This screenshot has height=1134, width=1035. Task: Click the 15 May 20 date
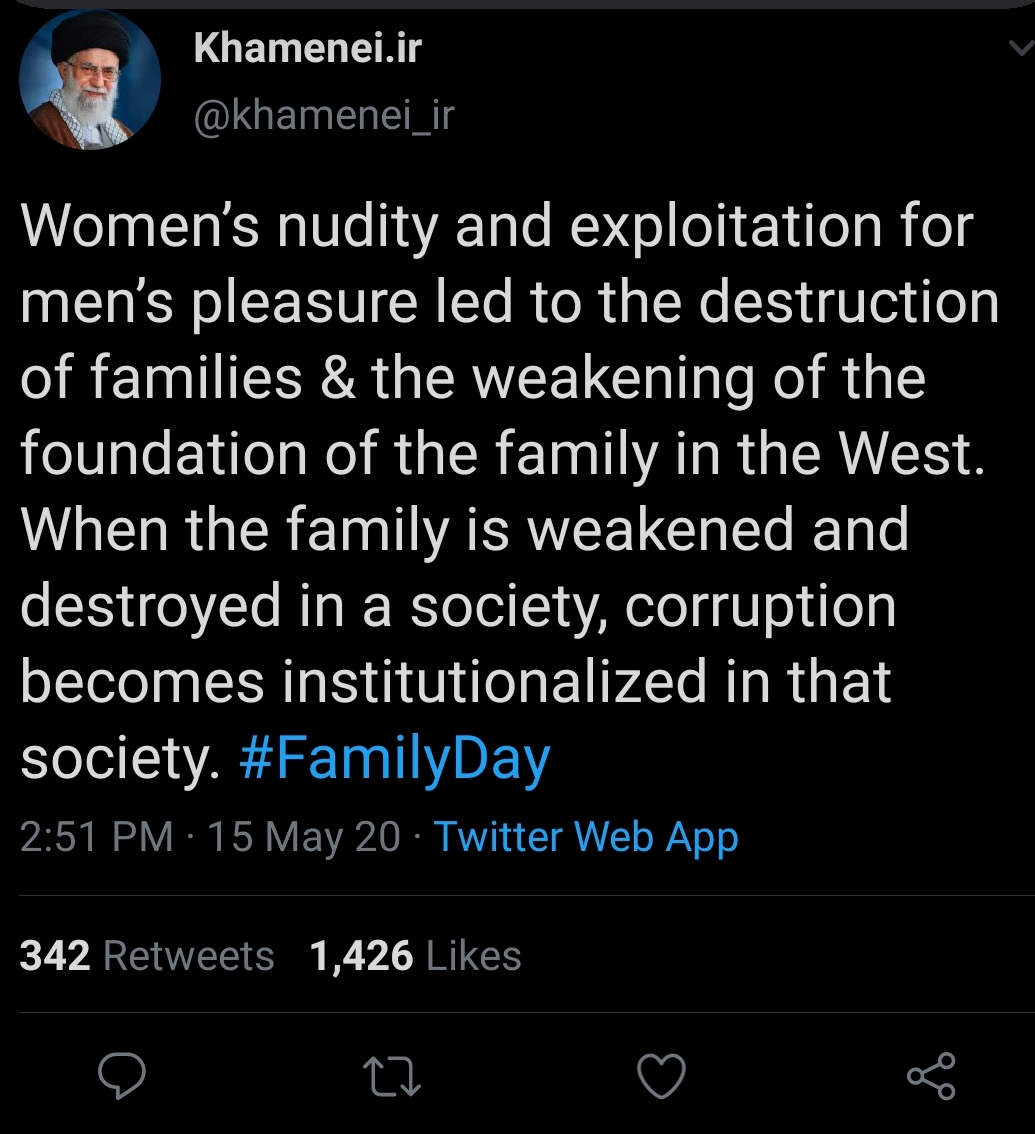tap(304, 836)
